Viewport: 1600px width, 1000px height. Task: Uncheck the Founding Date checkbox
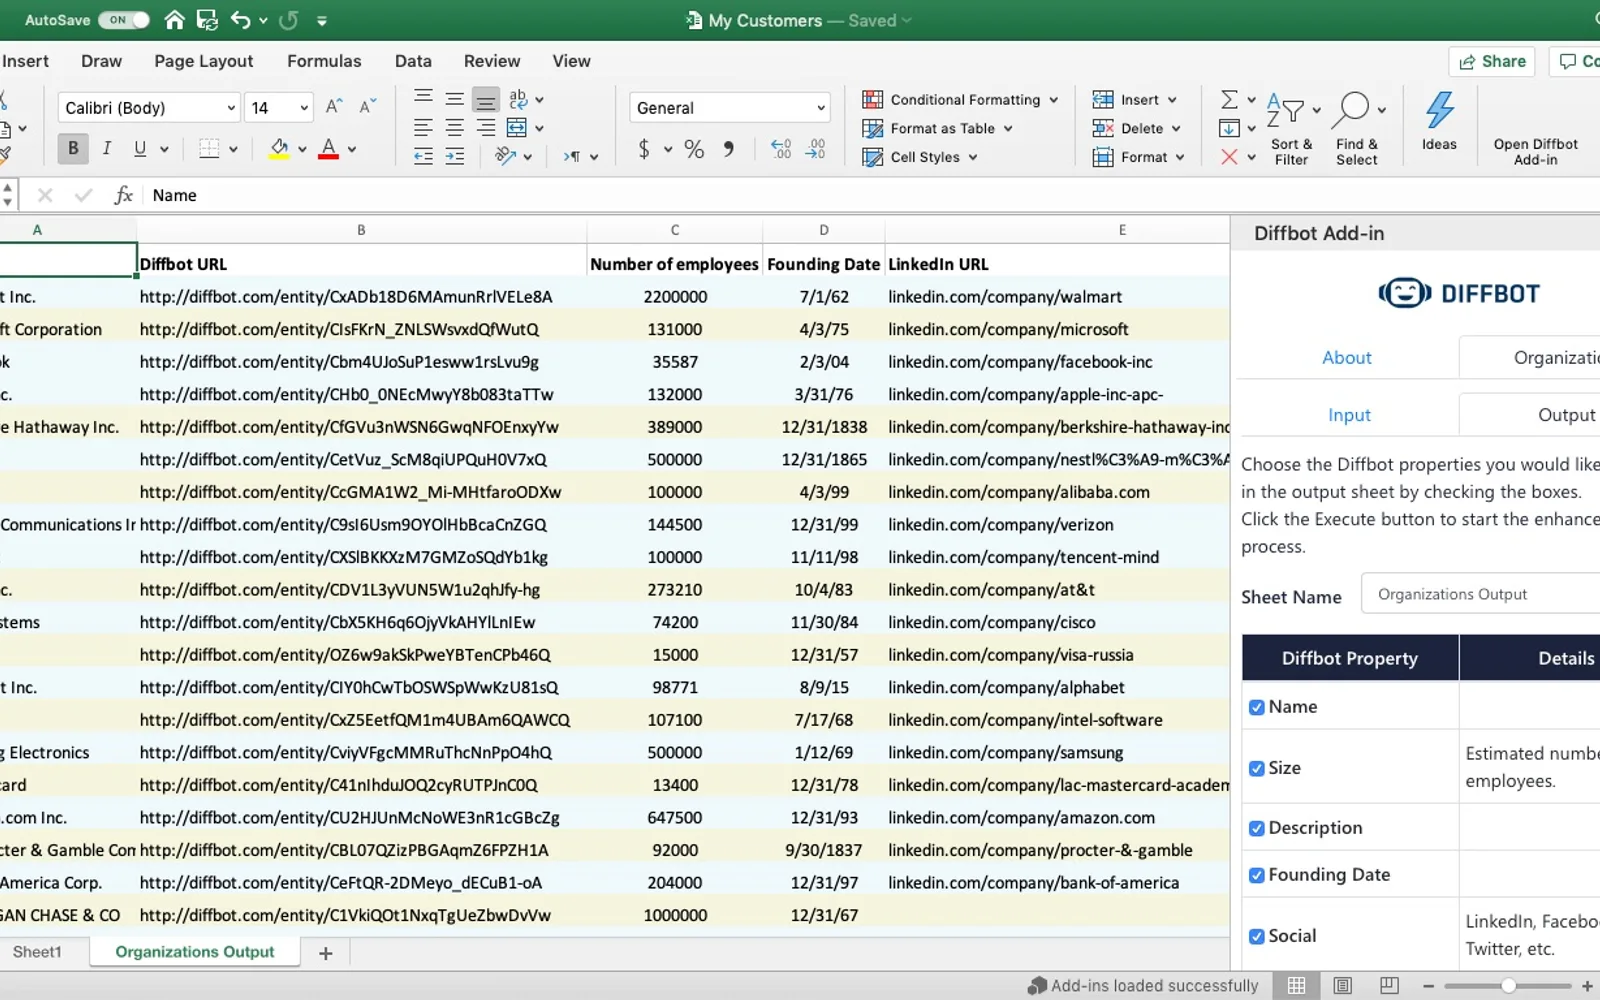(x=1257, y=875)
